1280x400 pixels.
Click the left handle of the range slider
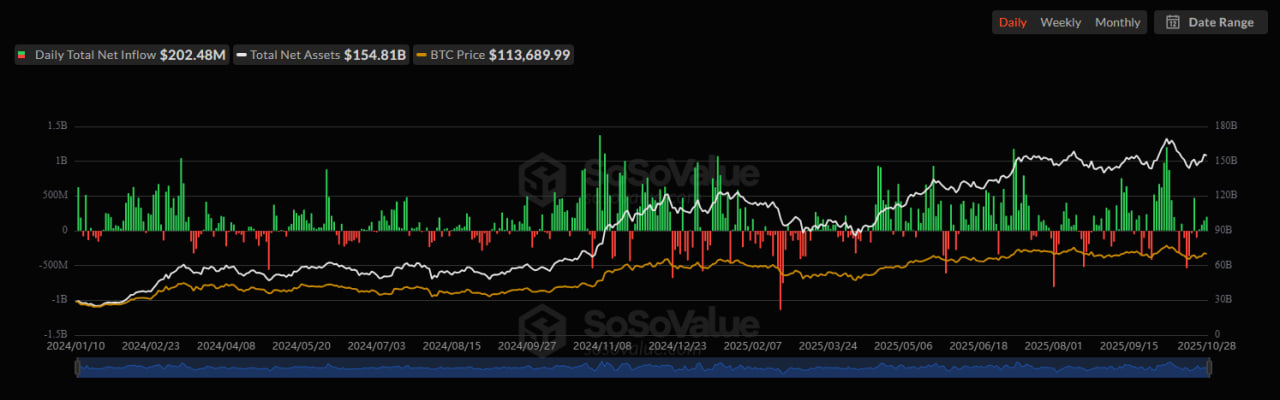click(x=78, y=368)
